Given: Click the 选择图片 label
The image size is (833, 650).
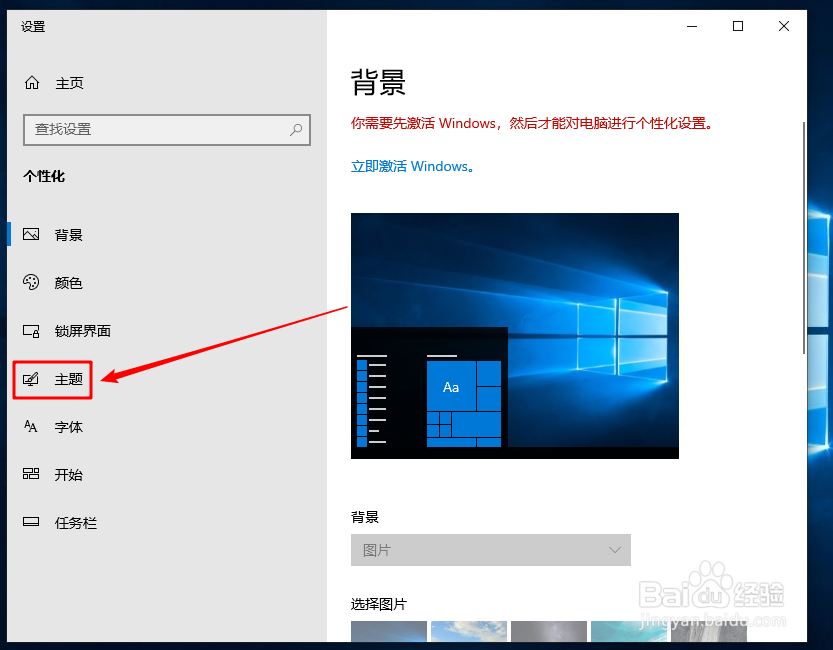Looking at the screenshot, I should [x=378, y=604].
